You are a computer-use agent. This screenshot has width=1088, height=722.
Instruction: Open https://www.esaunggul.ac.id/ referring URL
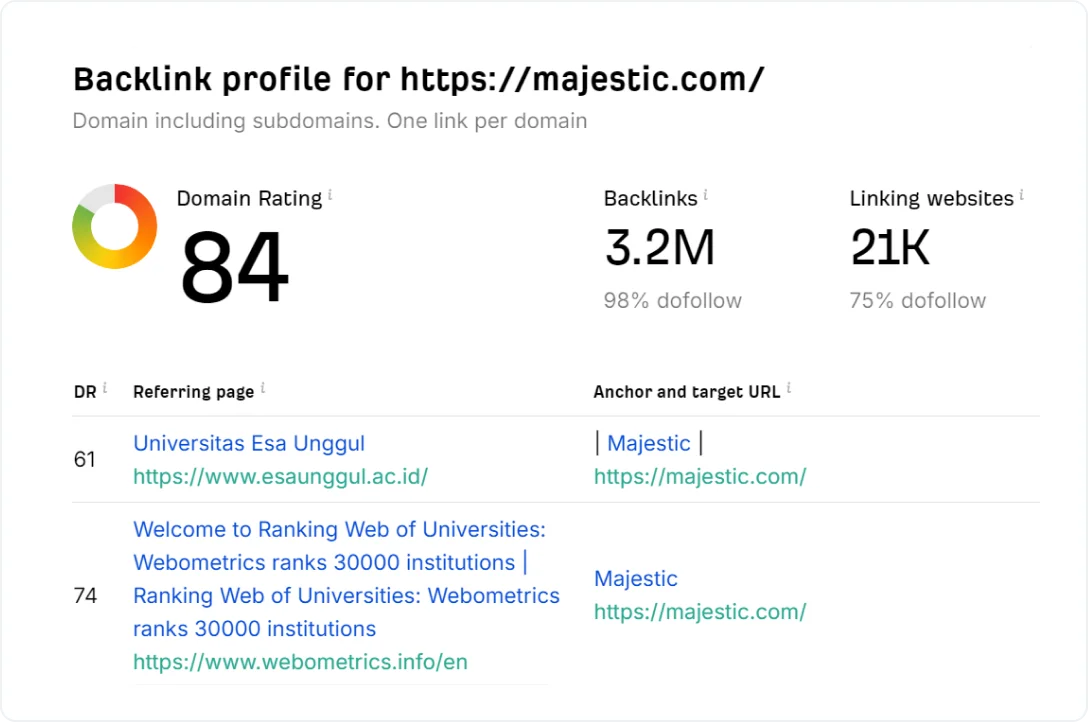[281, 477]
